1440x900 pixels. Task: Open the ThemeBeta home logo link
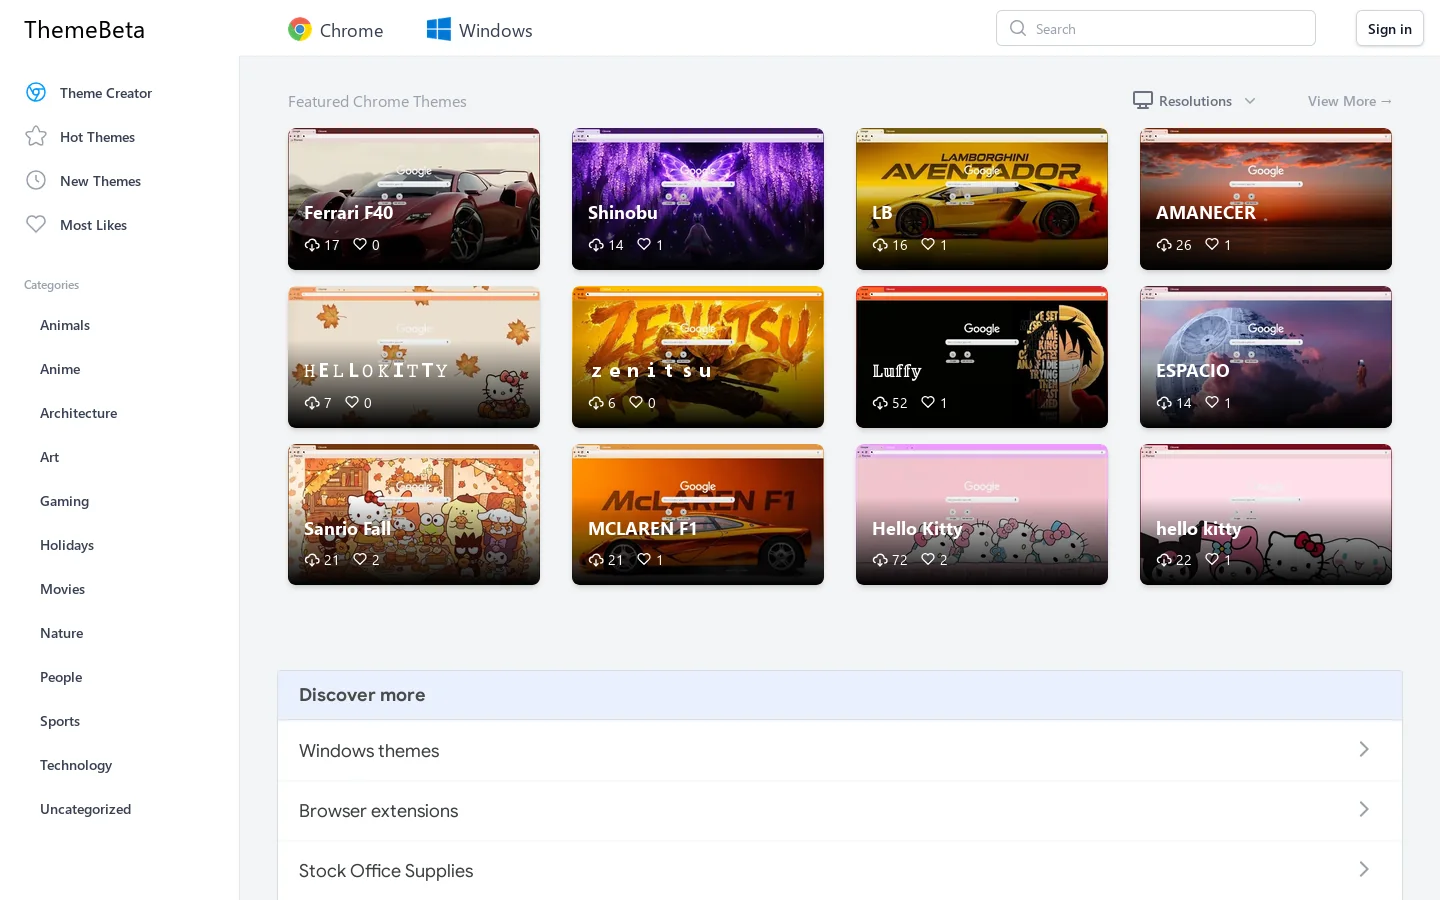tap(85, 30)
